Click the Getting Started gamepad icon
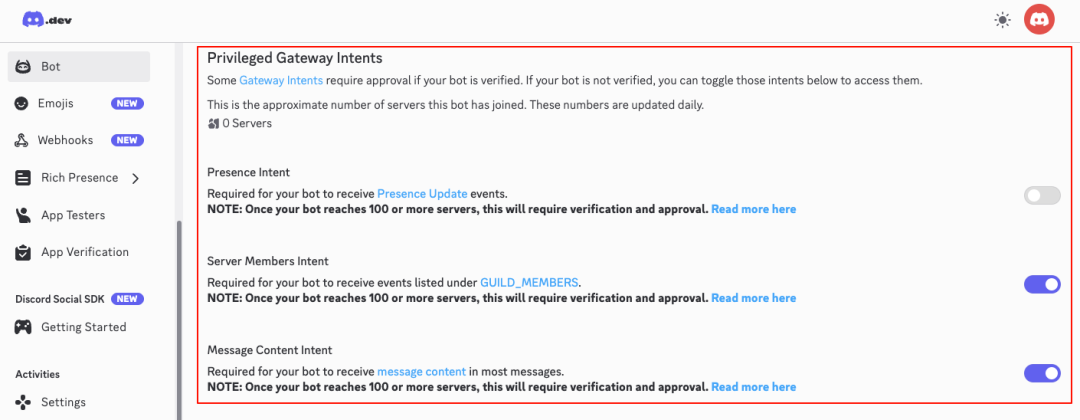This screenshot has width=1080, height=420. click(x=22, y=327)
